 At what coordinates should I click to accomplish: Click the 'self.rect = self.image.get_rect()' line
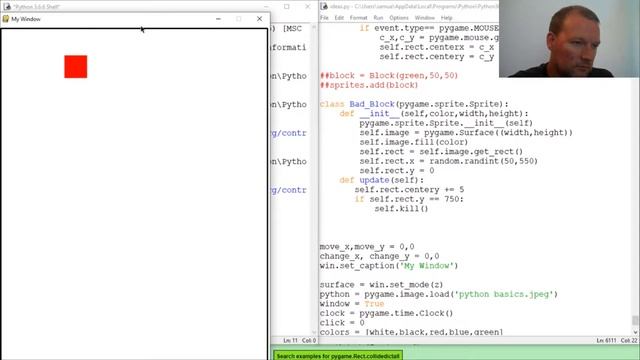click(441, 151)
